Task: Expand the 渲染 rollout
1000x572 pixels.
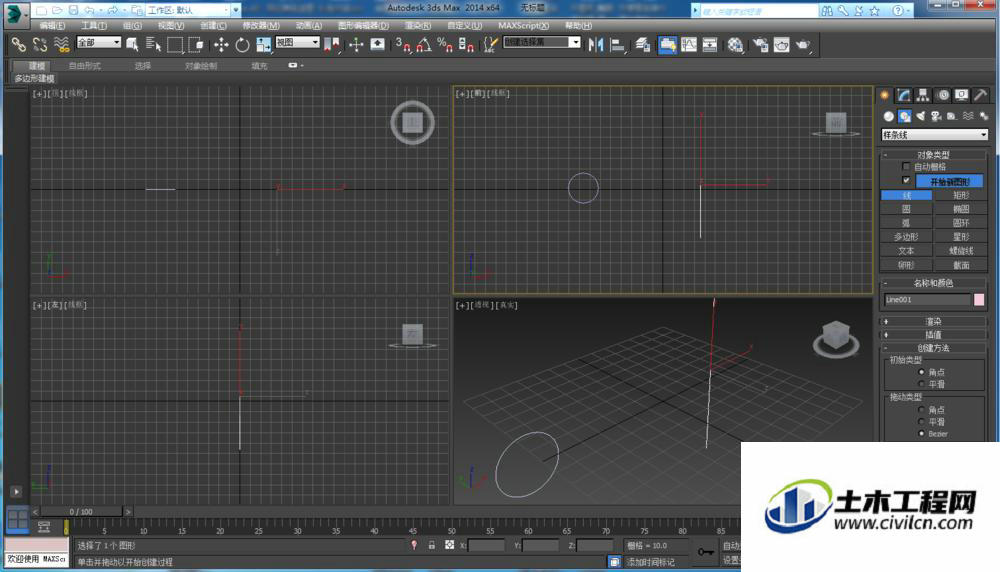Action: click(x=934, y=321)
